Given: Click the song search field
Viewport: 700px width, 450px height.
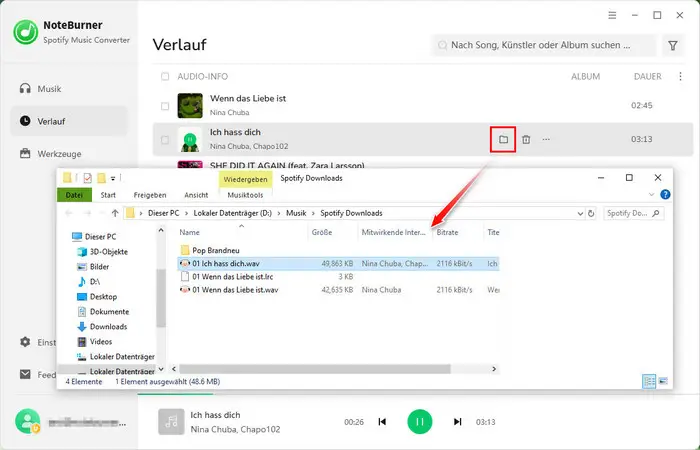Looking at the screenshot, I should pyautogui.click(x=544, y=45).
